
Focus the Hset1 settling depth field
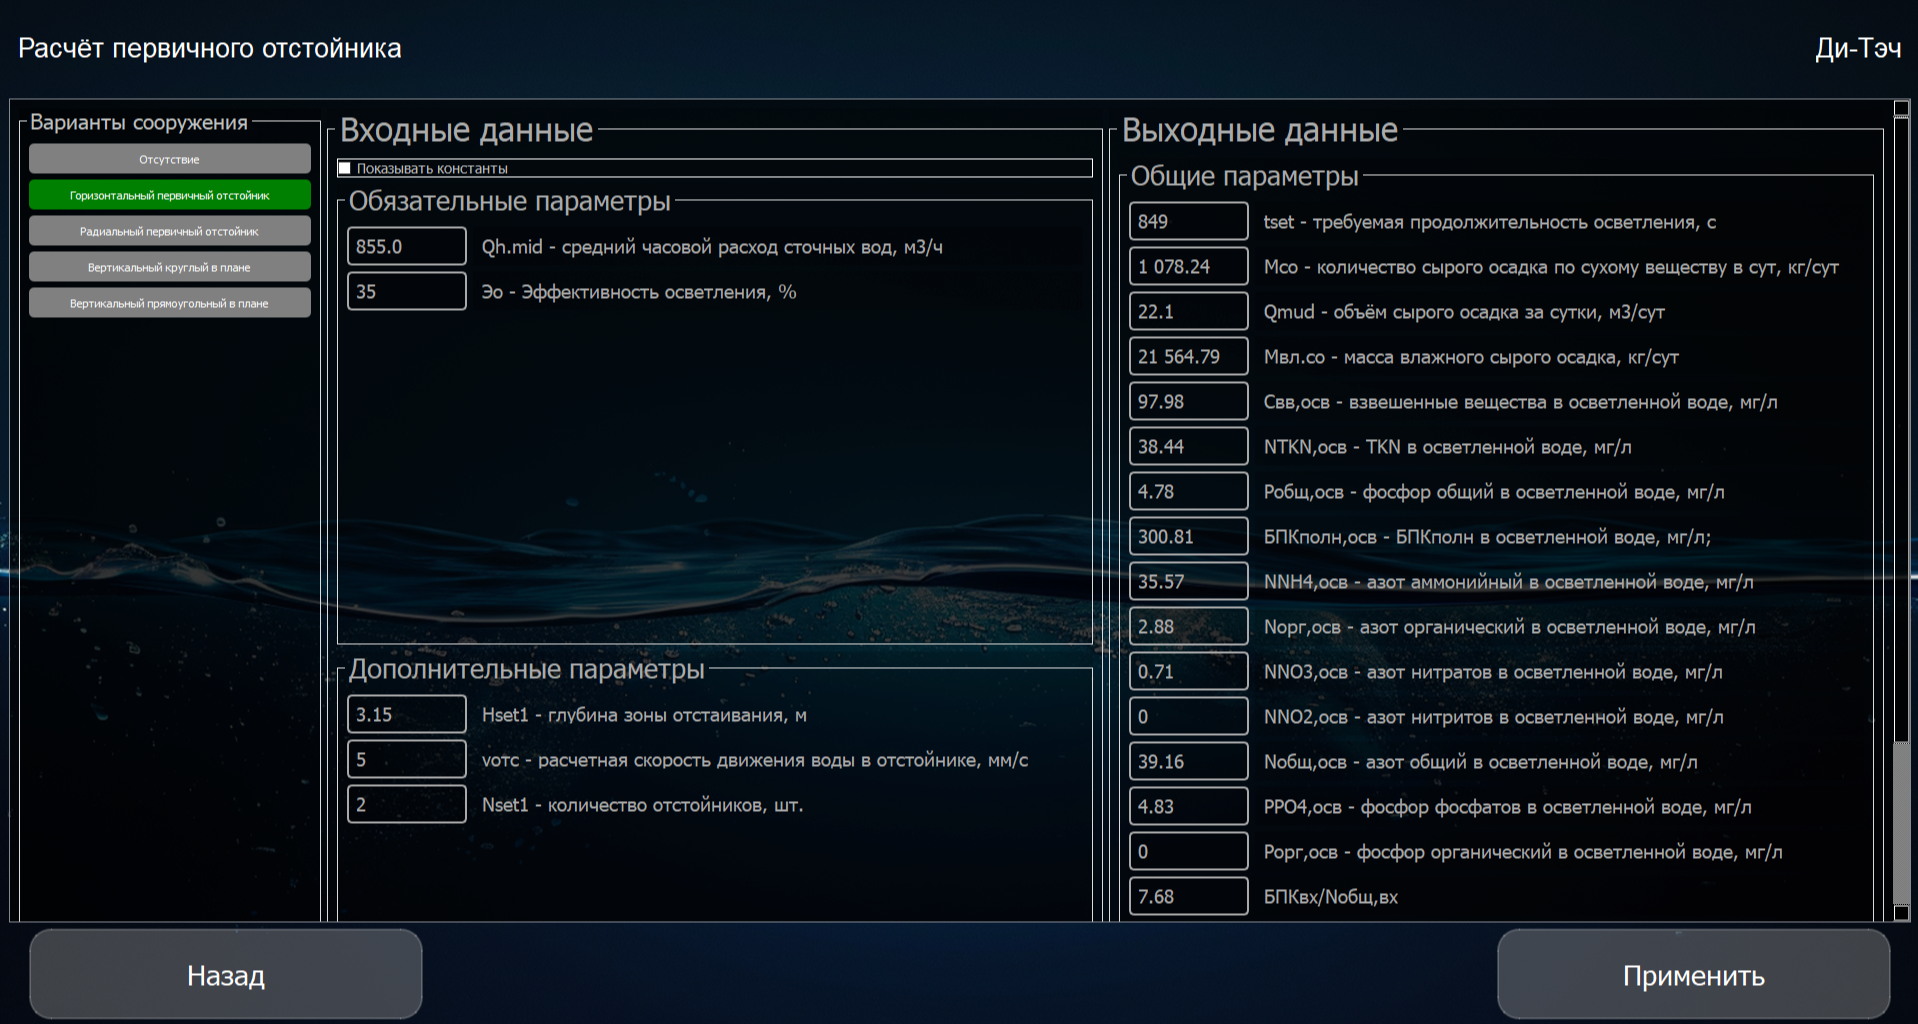(406, 715)
